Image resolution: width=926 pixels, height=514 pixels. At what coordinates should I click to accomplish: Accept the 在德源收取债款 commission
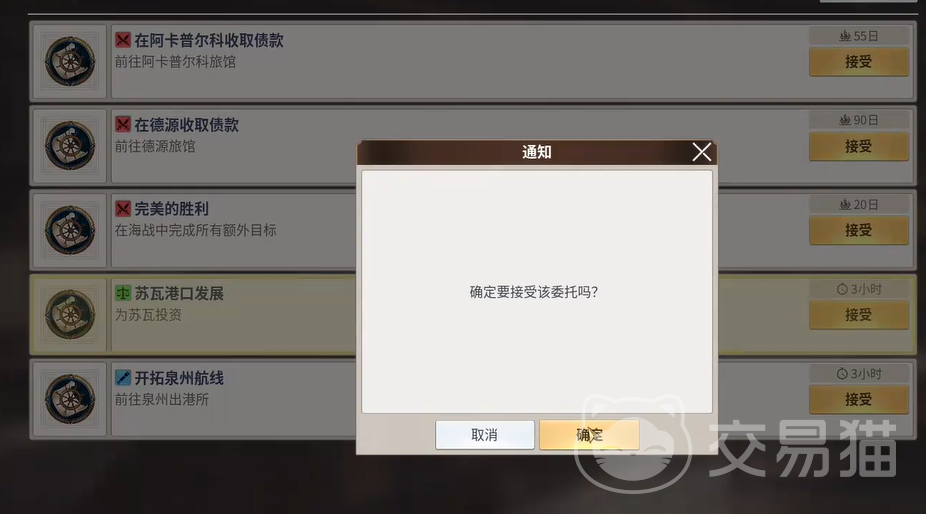(x=859, y=146)
